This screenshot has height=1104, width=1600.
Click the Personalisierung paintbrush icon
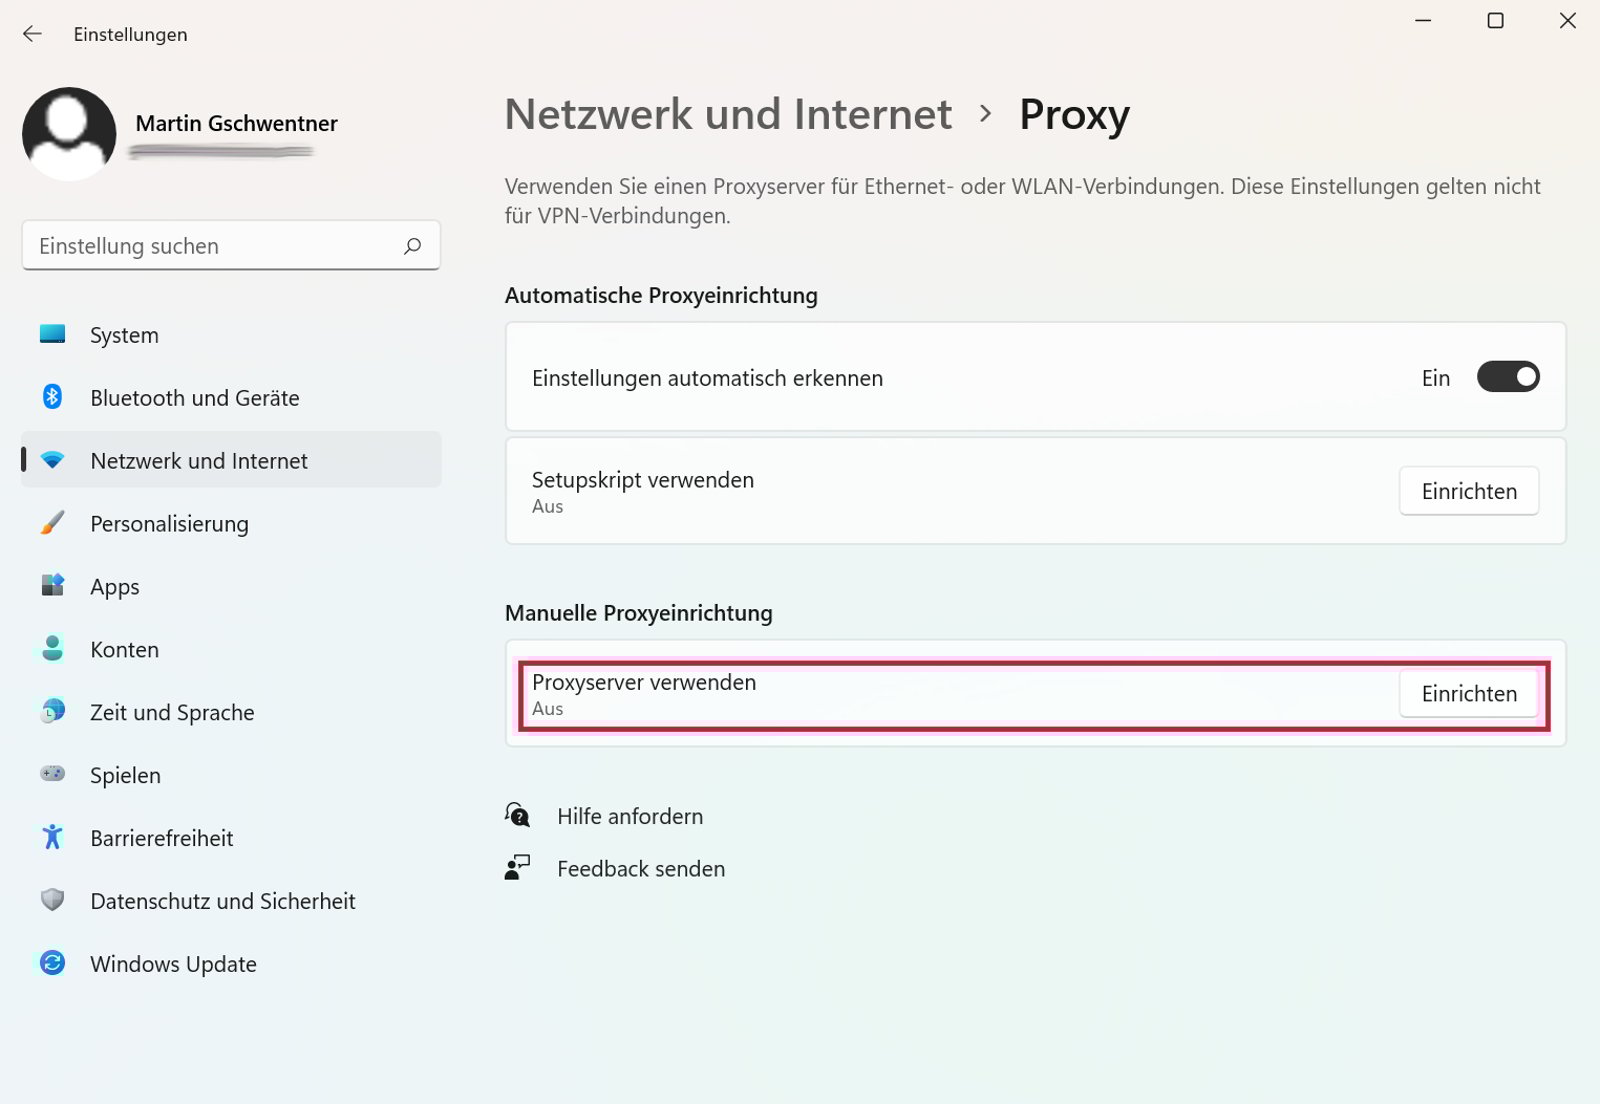point(52,523)
